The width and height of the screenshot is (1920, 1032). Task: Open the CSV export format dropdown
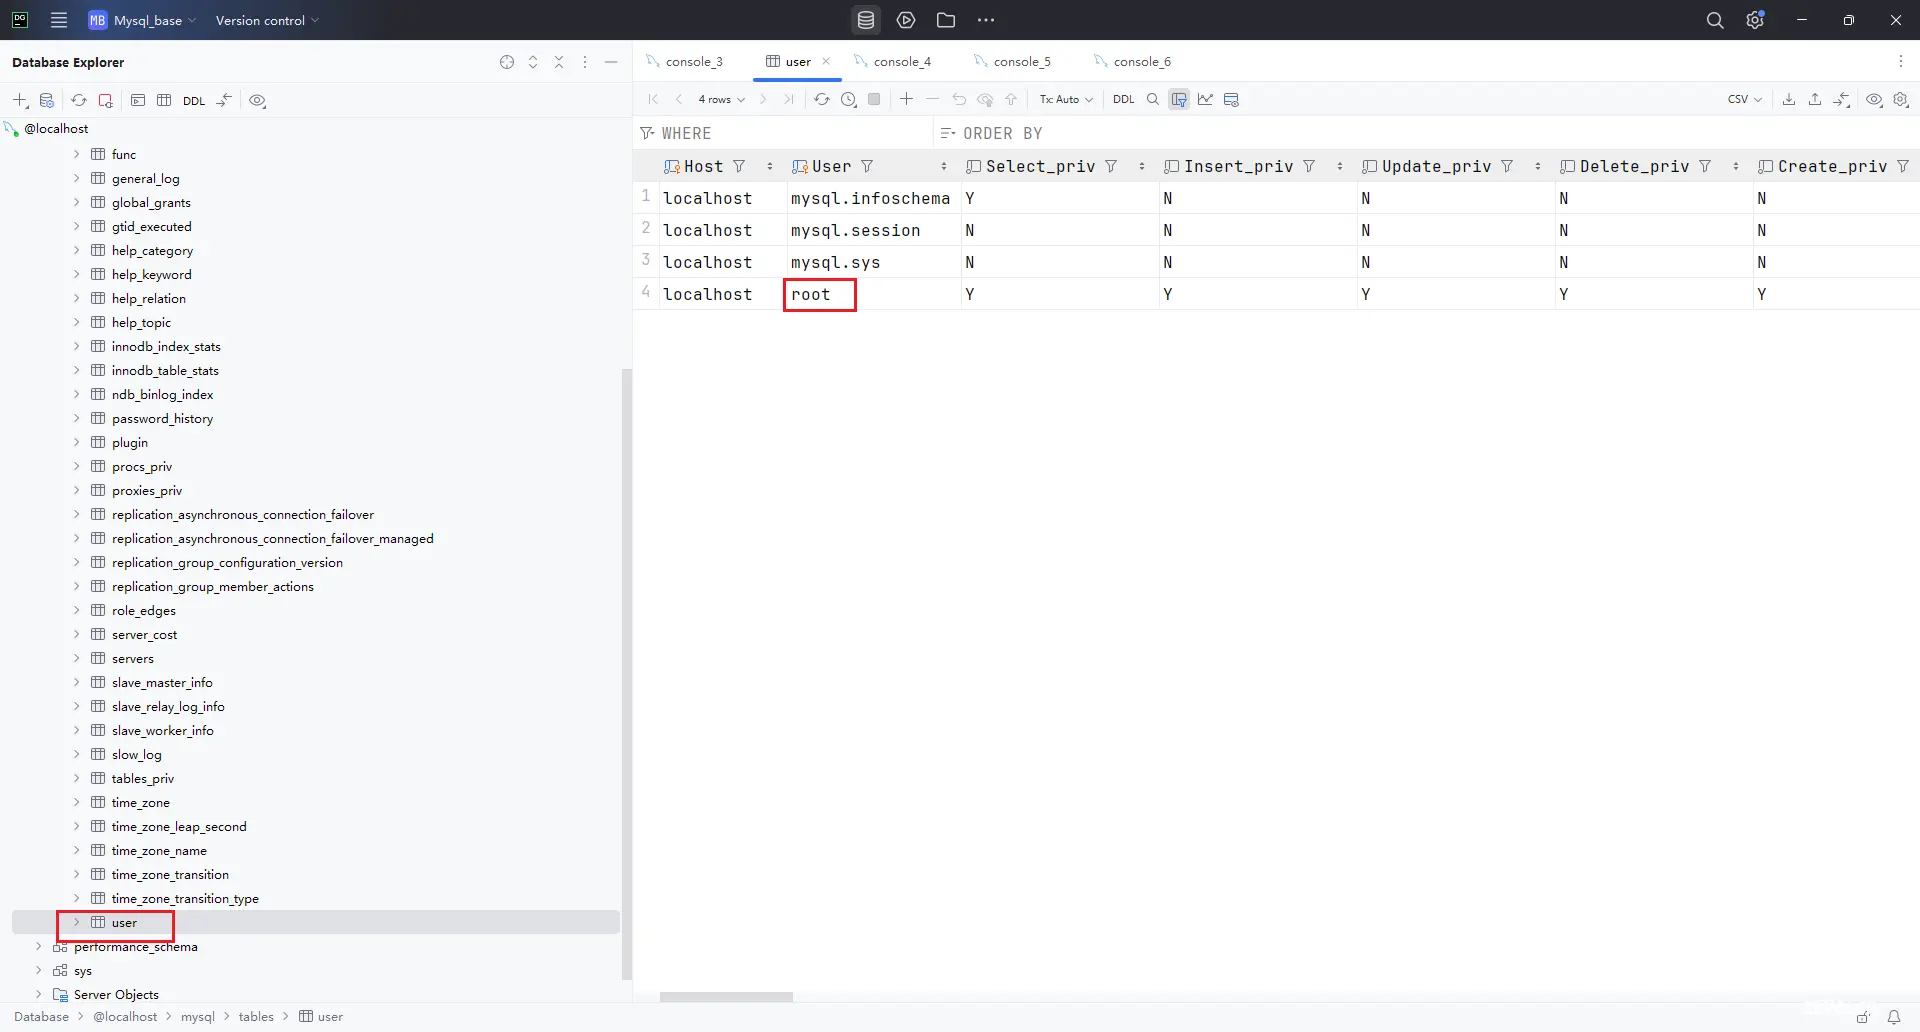pyautogui.click(x=1744, y=99)
